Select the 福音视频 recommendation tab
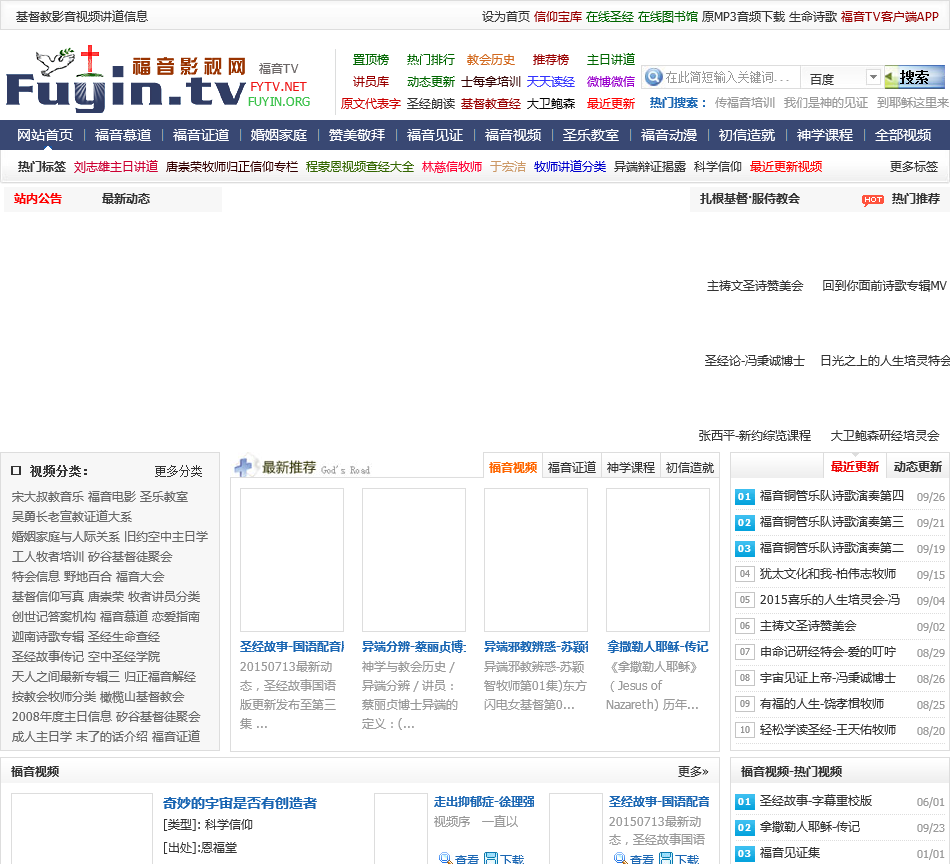The height and width of the screenshot is (864, 950). [513, 467]
